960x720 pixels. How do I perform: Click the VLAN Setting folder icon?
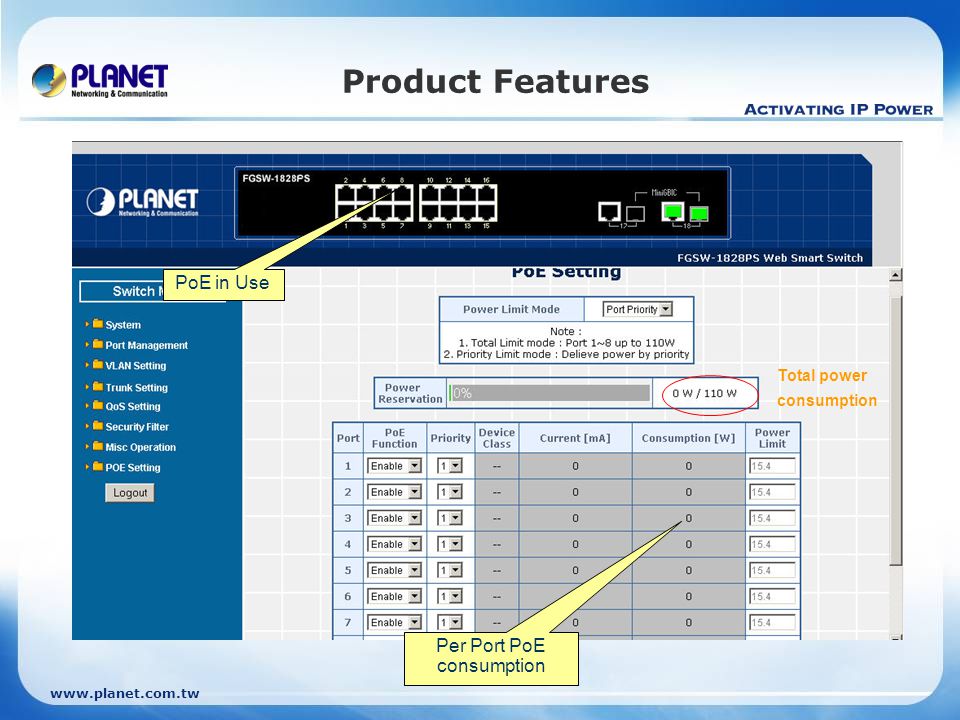coord(97,364)
